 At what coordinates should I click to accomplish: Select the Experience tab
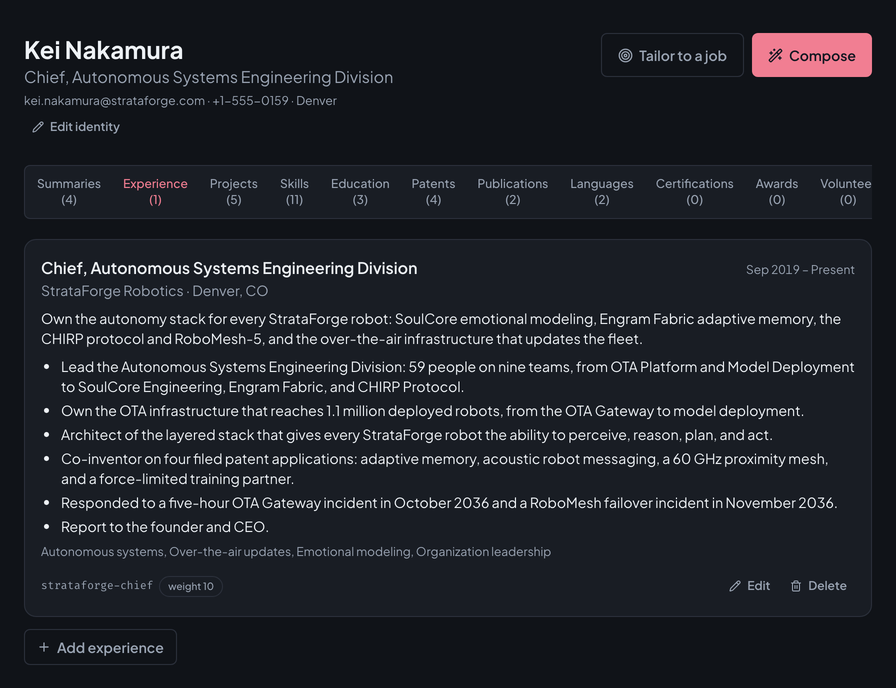coord(155,191)
